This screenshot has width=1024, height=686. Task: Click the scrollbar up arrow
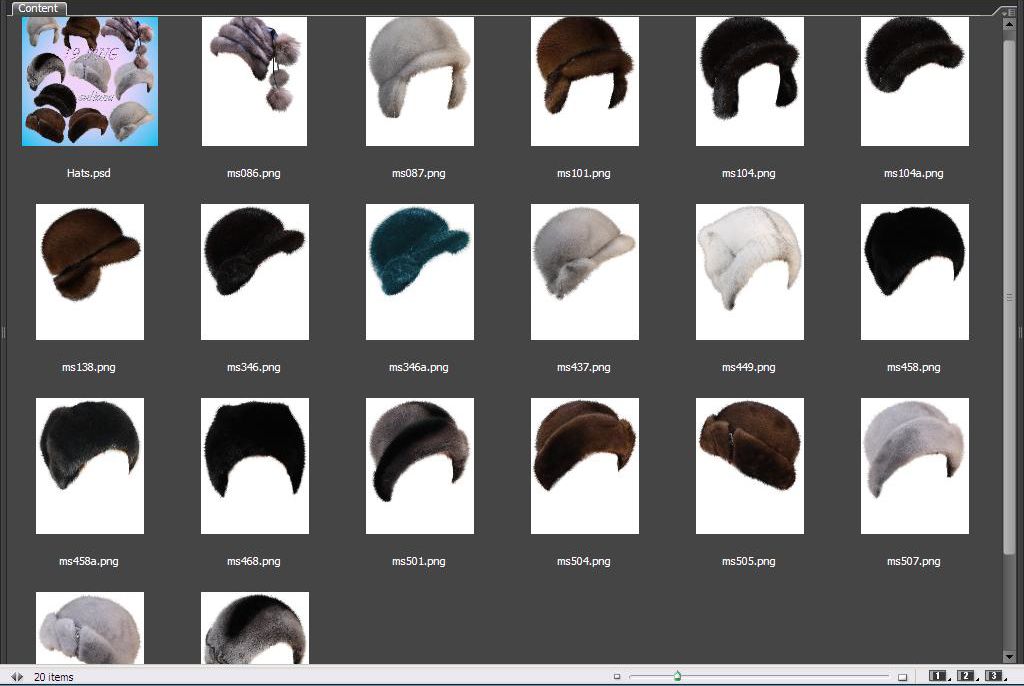pos(1009,24)
